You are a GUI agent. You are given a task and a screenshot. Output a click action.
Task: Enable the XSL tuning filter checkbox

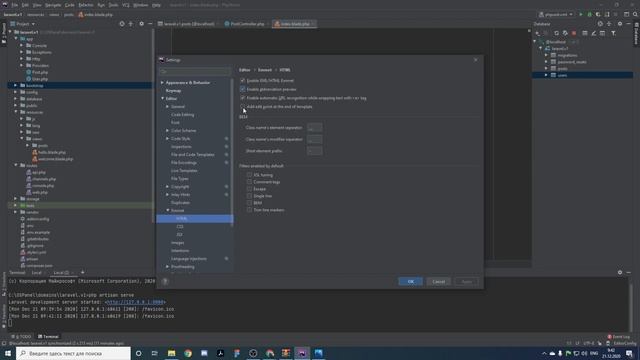[249, 175]
